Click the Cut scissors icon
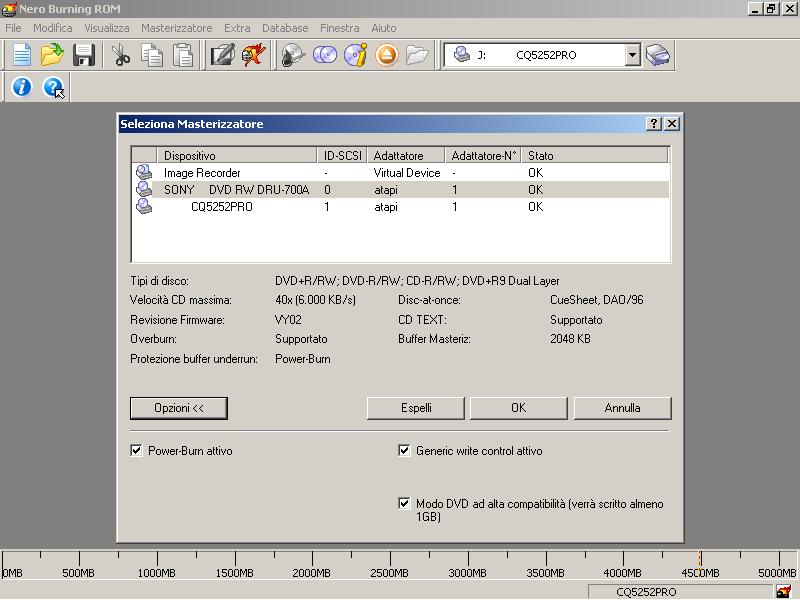 pyautogui.click(x=120, y=55)
